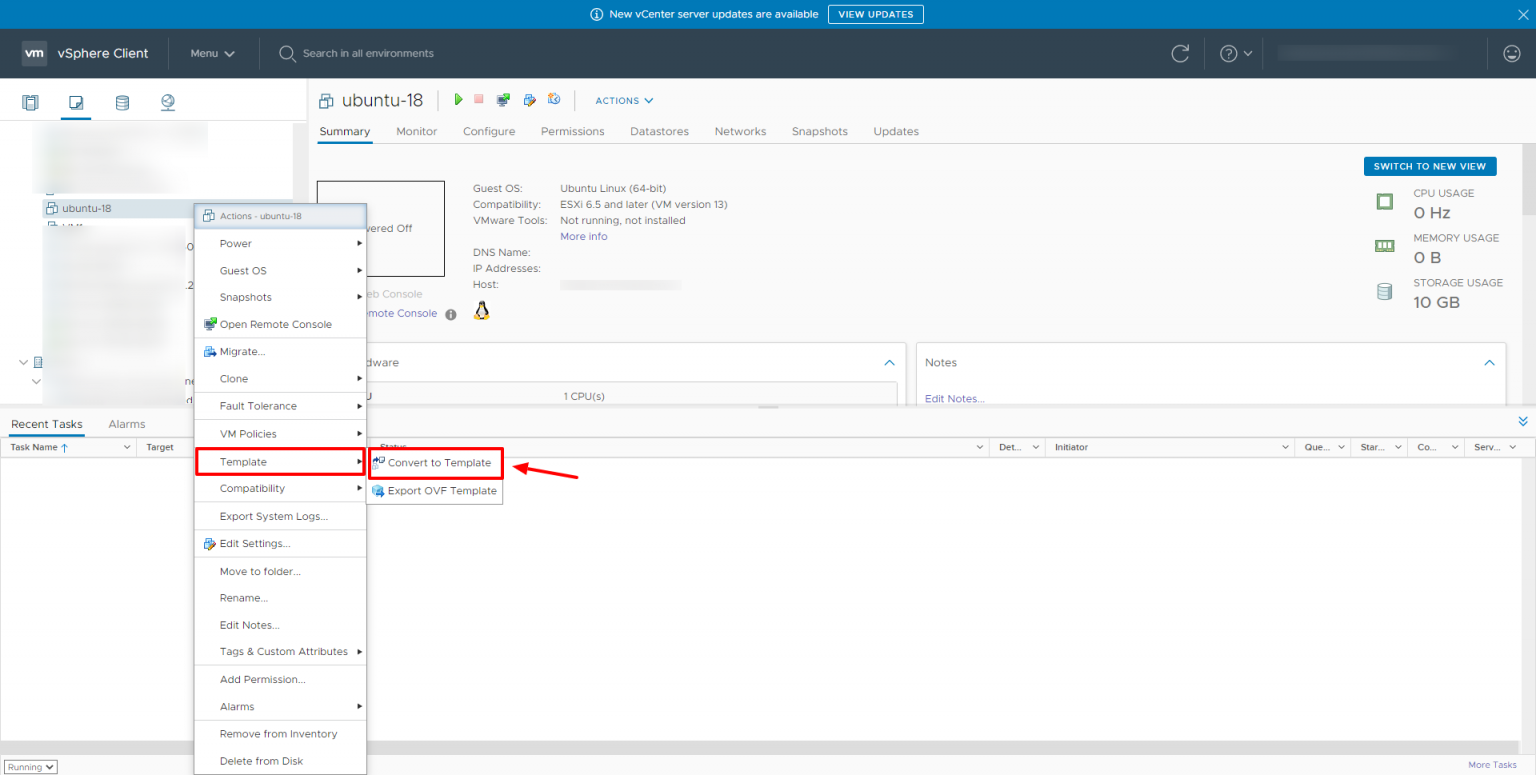The height and width of the screenshot is (775, 1536).
Task: Open the Storage view icon in navigator
Action: click(x=122, y=103)
